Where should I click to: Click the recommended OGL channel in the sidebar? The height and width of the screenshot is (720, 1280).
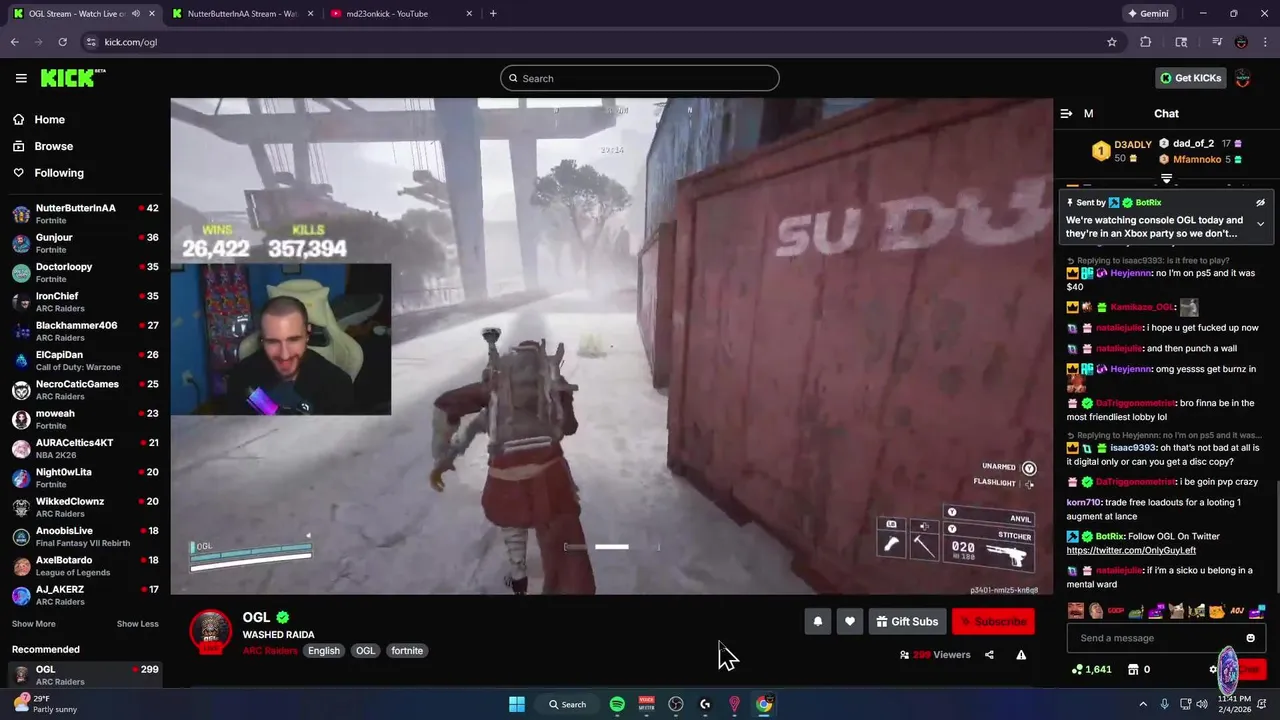[85, 675]
